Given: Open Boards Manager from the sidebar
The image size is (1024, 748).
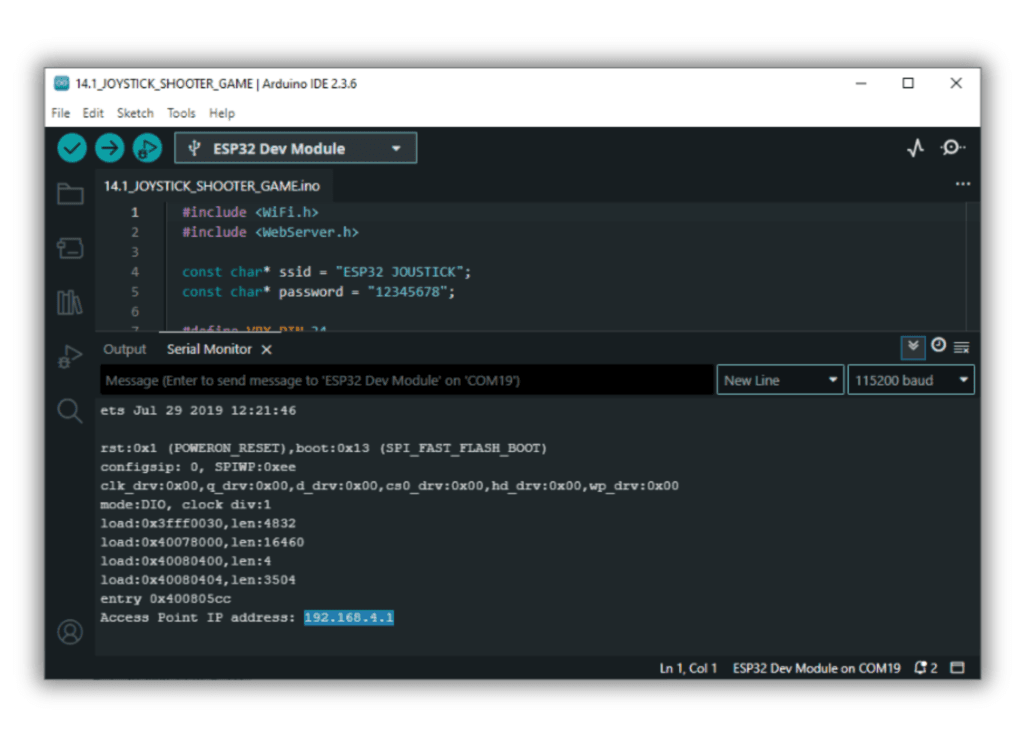Looking at the screenshot, I should [70, 248].
